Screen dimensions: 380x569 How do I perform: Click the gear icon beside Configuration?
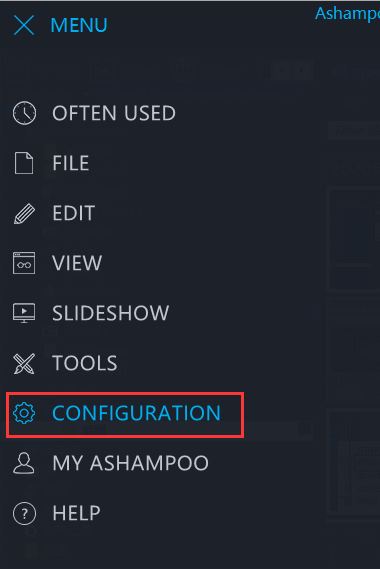coord(24,413)
